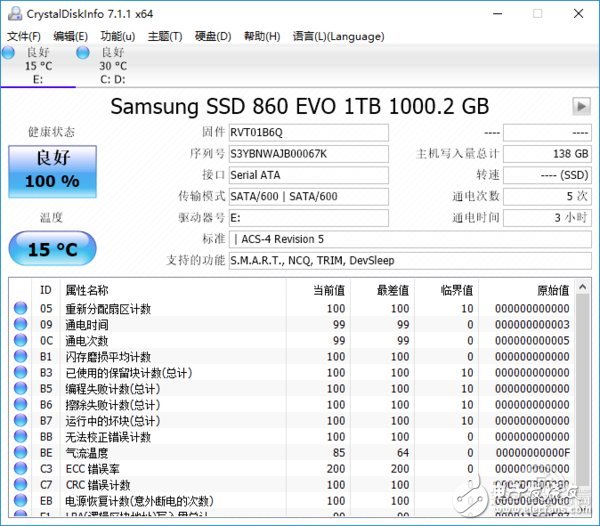Click the ID column header
Image resolution: width=600 pixels, height=526 pixels.
click(46, 290)
